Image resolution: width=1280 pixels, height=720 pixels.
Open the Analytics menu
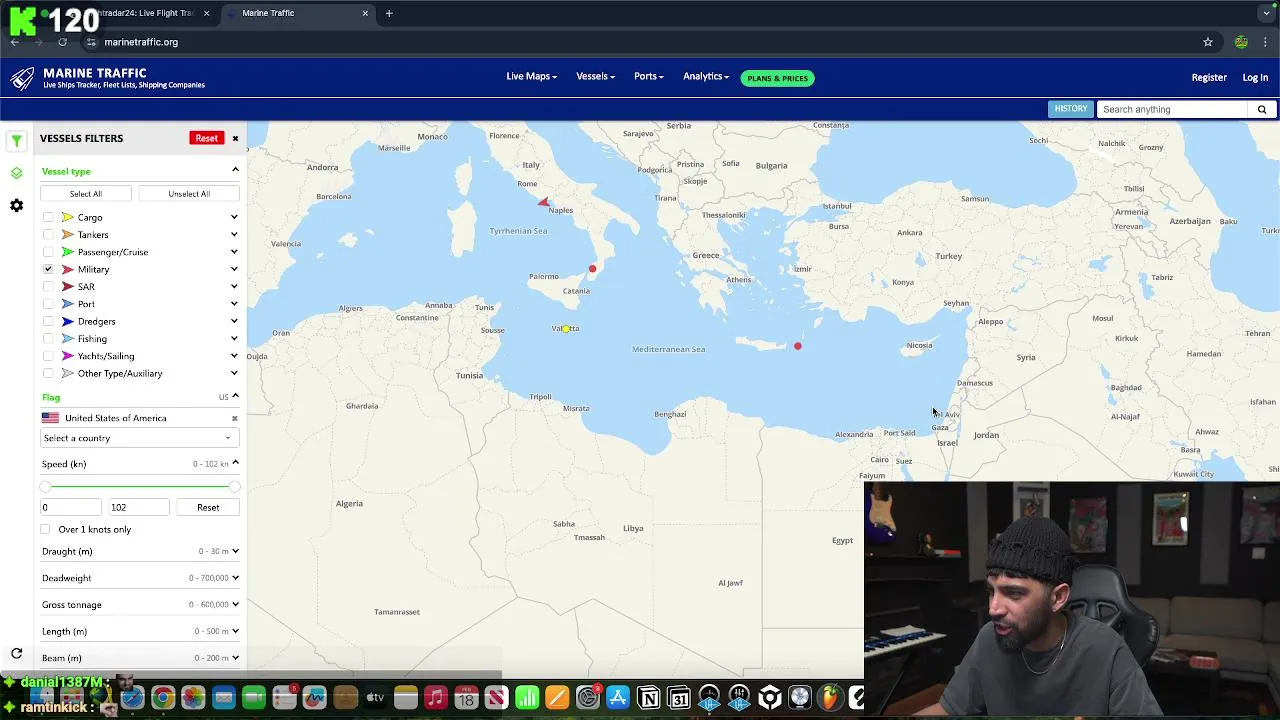[x=706, y=76]
